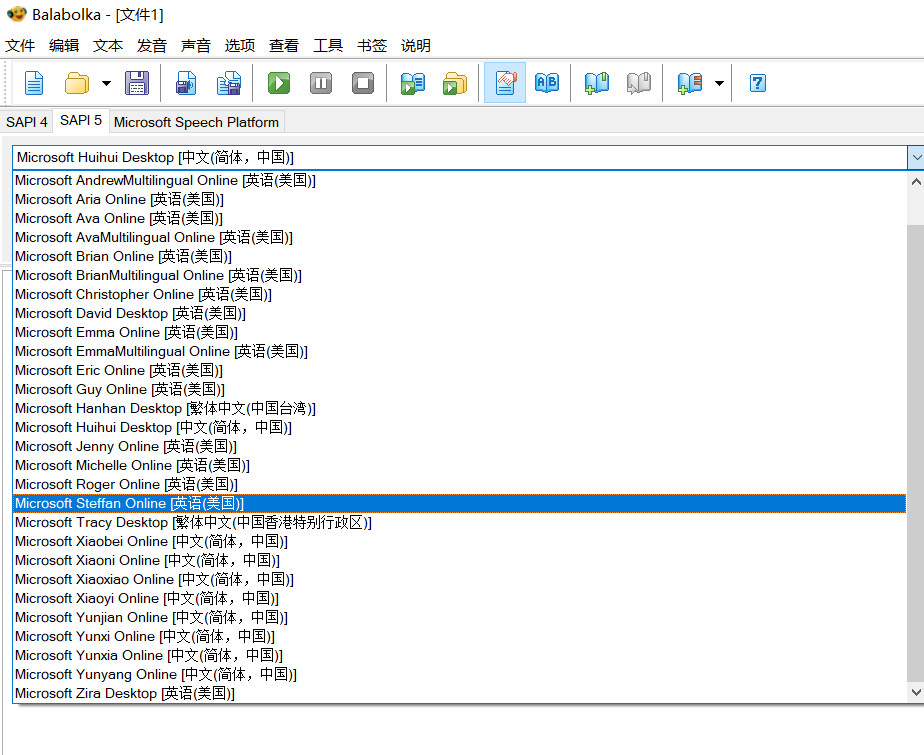Stop reading with the Stop button
This screenshot has height=755, width=924.
point(363,83)
